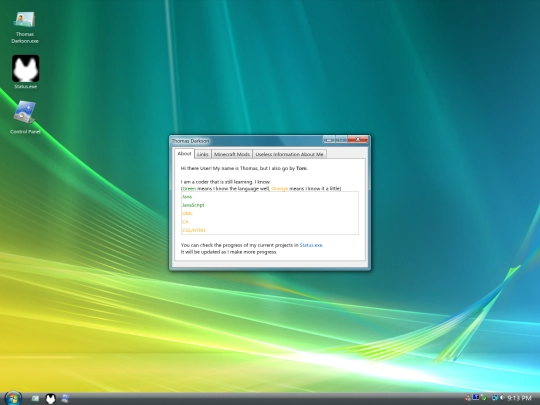Switch to the About tab
Screen dimensions: 540x405
point(184,154)
